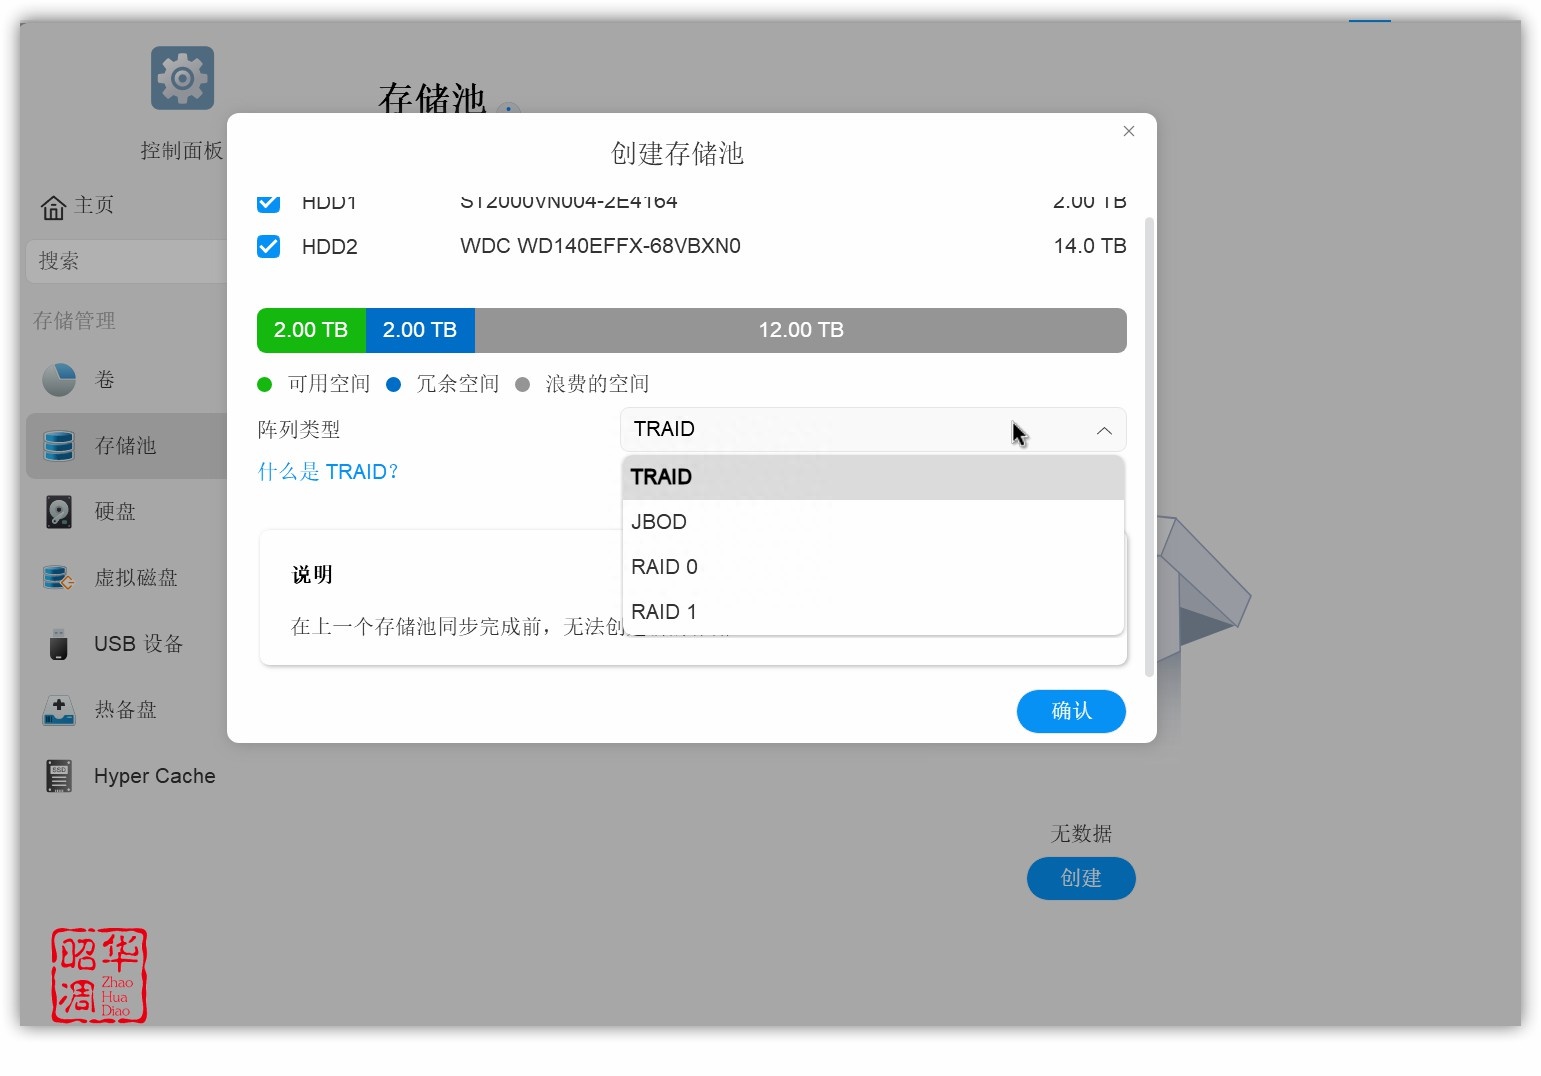
Task: Open the Hyper Cache icon
Action: 59,776
